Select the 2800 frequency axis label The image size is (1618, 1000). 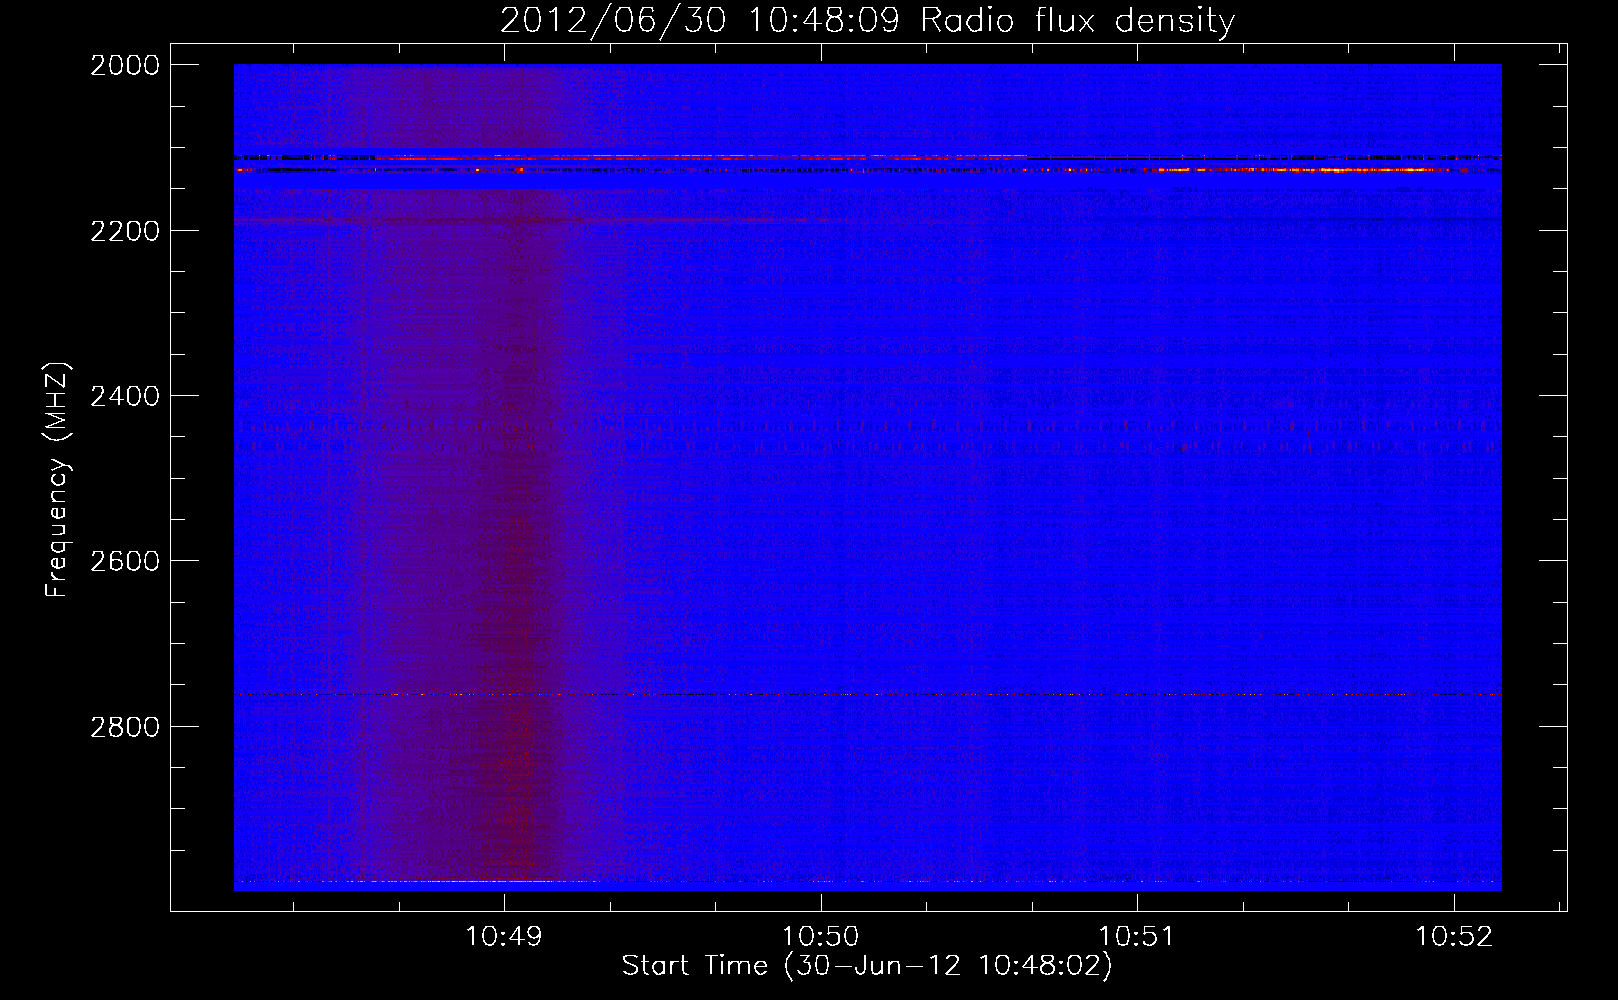(125, 727)
